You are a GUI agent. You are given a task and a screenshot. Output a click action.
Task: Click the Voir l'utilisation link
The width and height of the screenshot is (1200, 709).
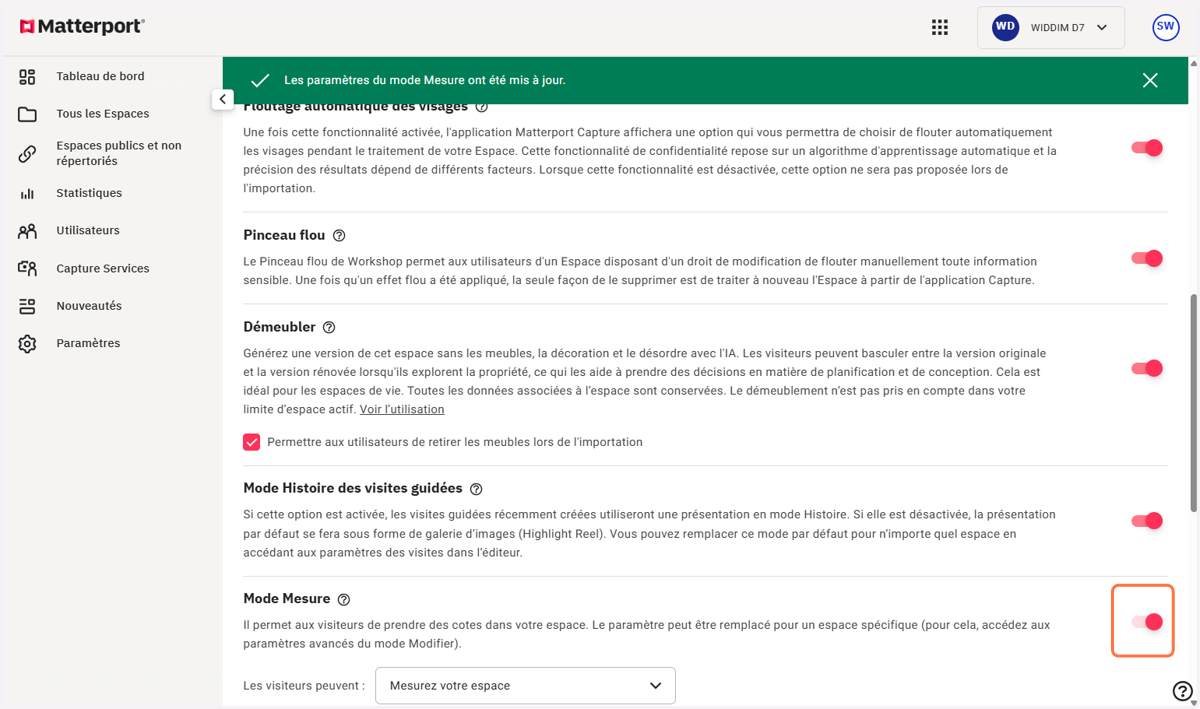[402, 409]
